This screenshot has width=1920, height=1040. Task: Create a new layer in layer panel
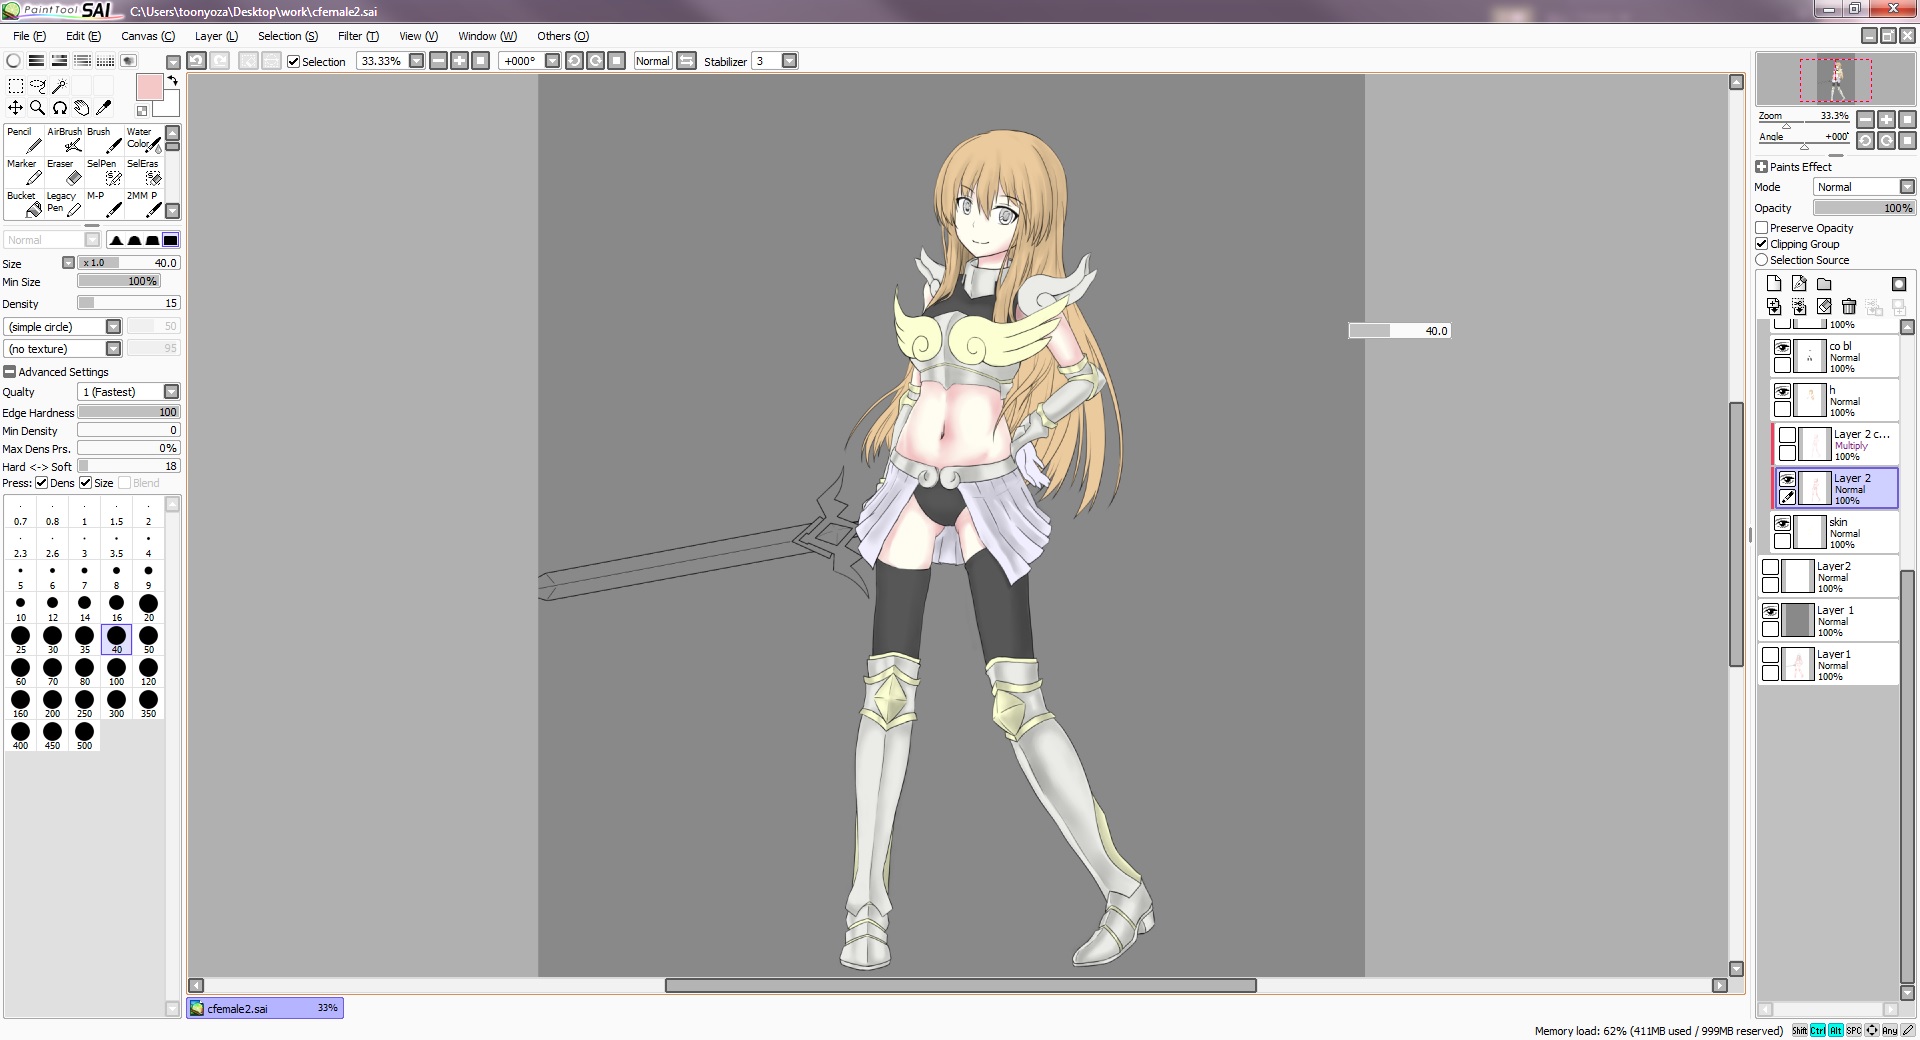[1774, 284]
